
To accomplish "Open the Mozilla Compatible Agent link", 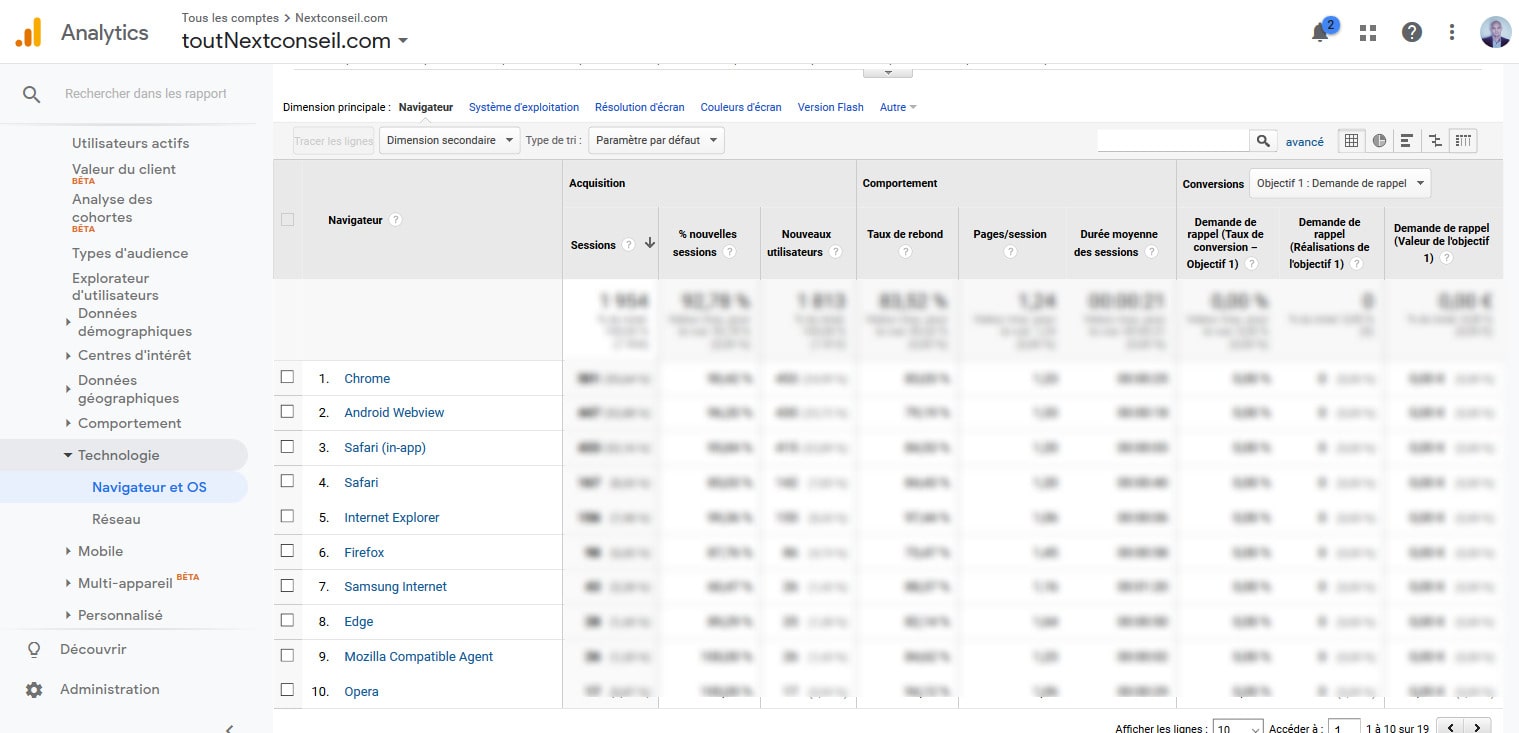I will pos(419,656).
